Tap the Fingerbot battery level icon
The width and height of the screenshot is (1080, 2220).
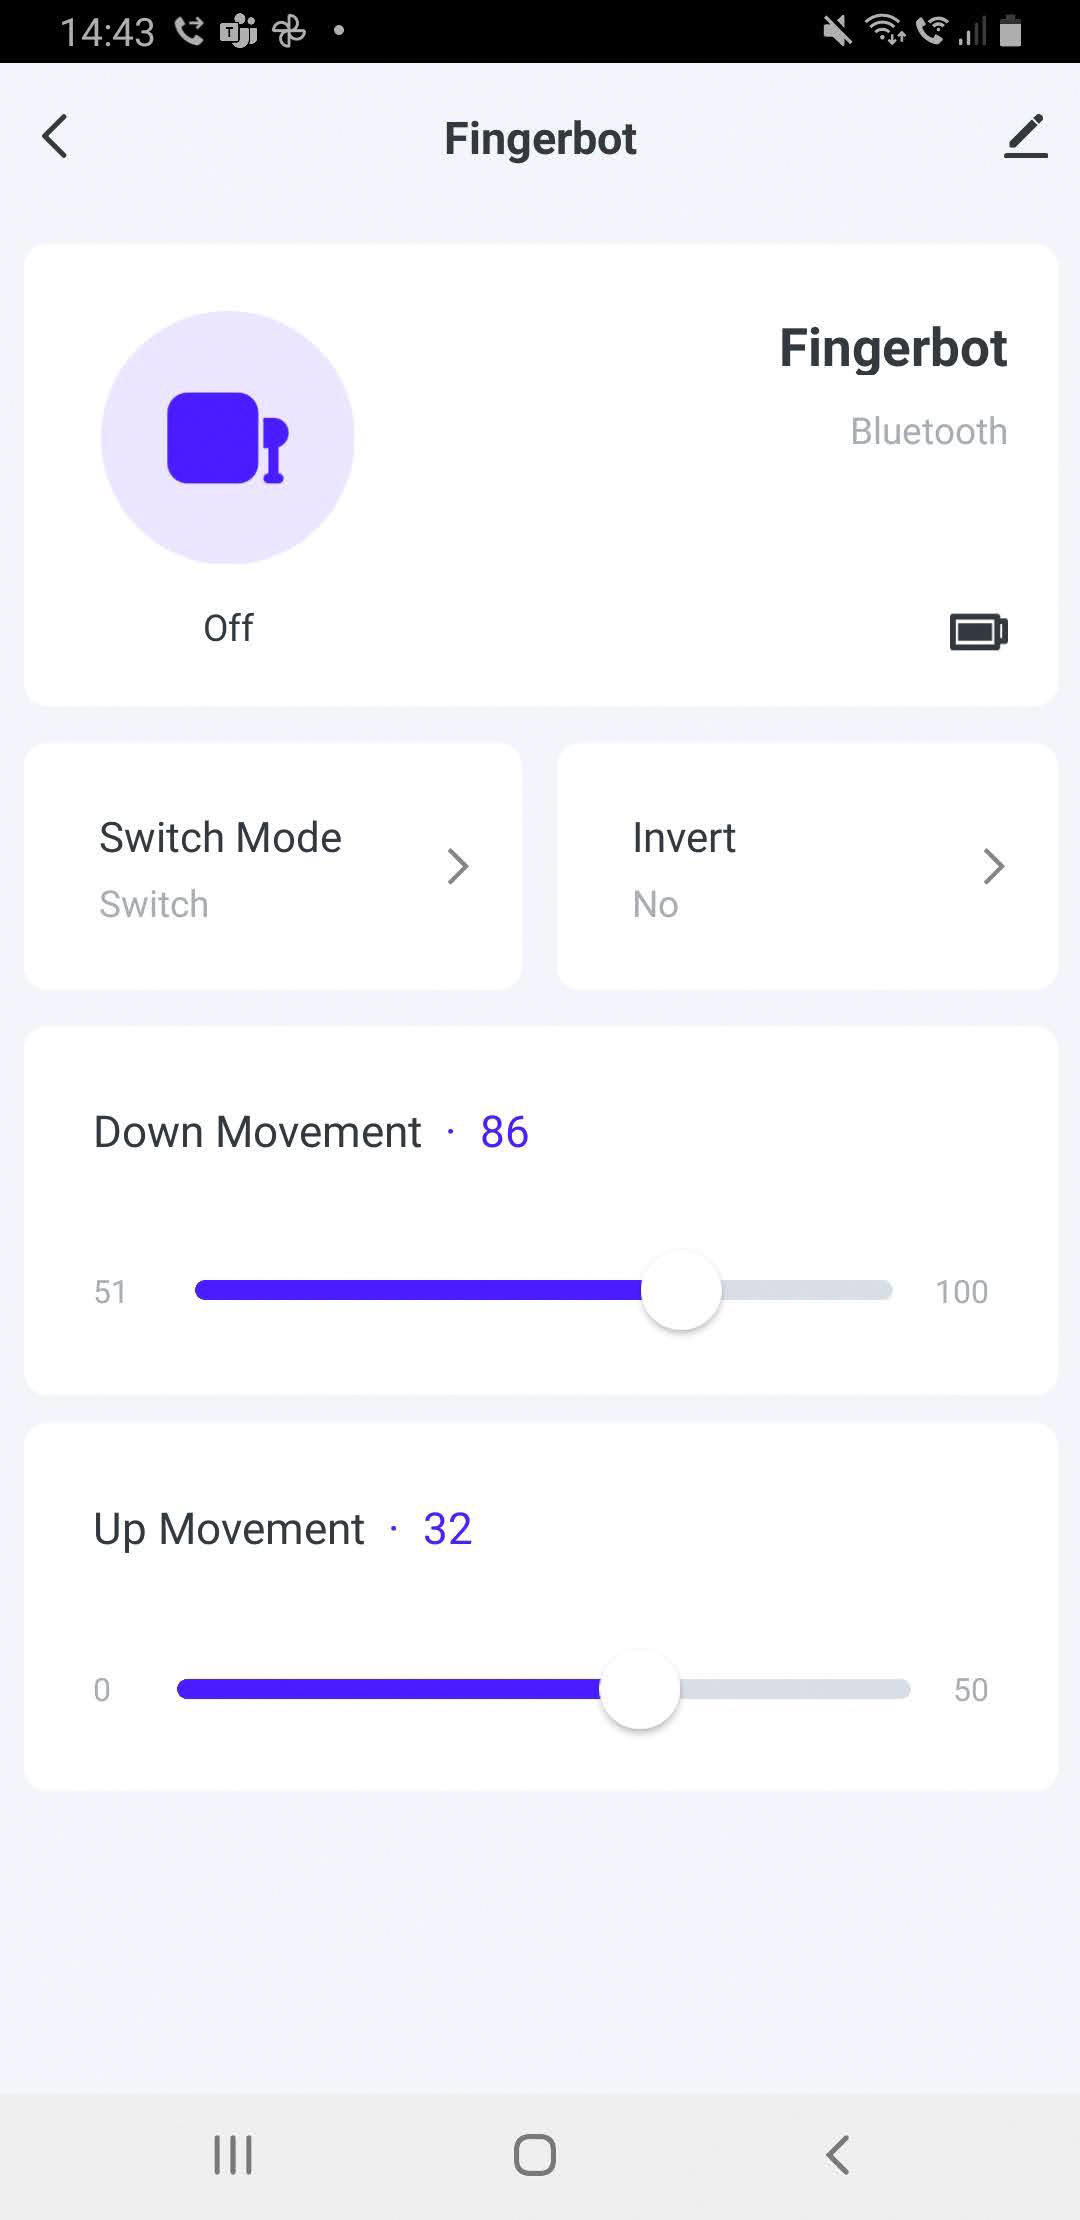click(x=978, y=632)
